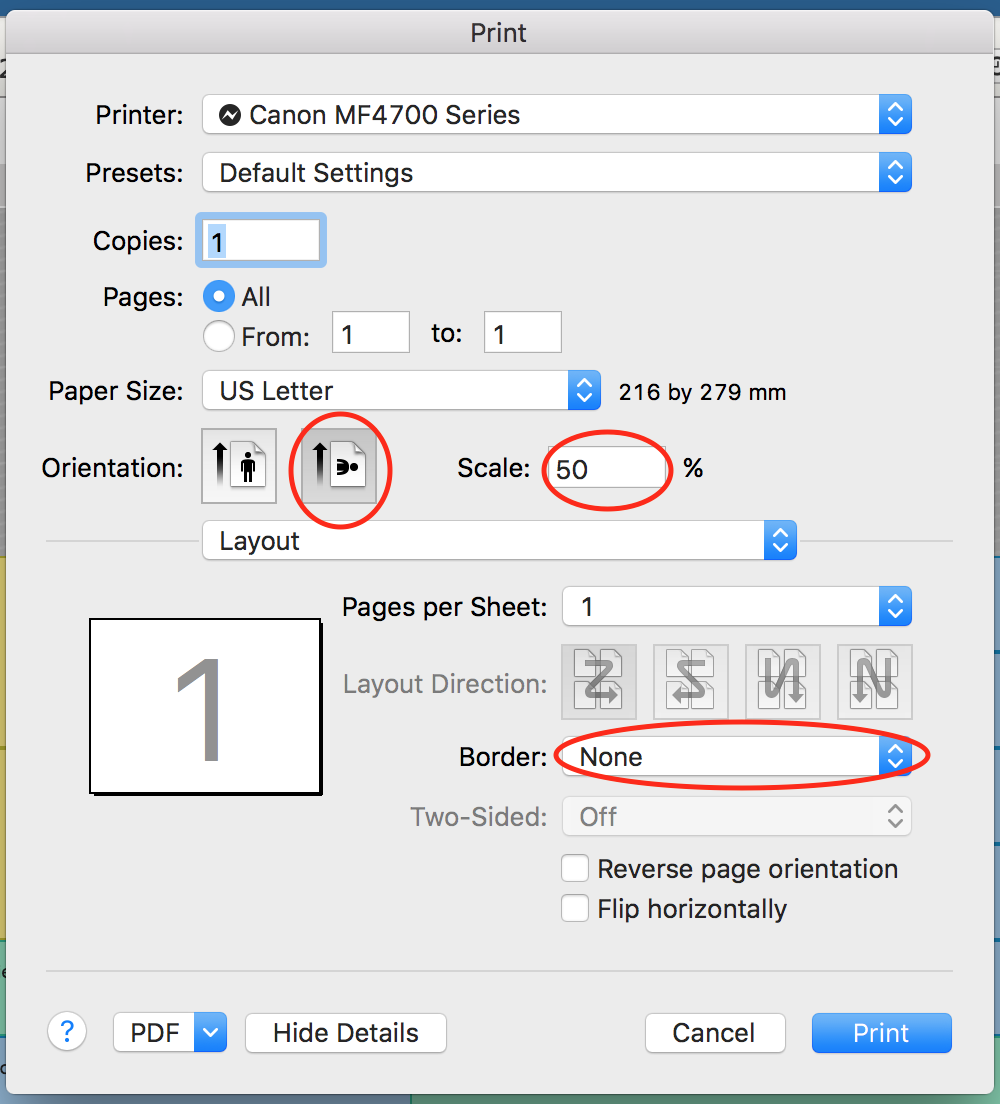1000x1104 pixels.
Task: Select the From page range radio button
Action: (x=219, y=336)
